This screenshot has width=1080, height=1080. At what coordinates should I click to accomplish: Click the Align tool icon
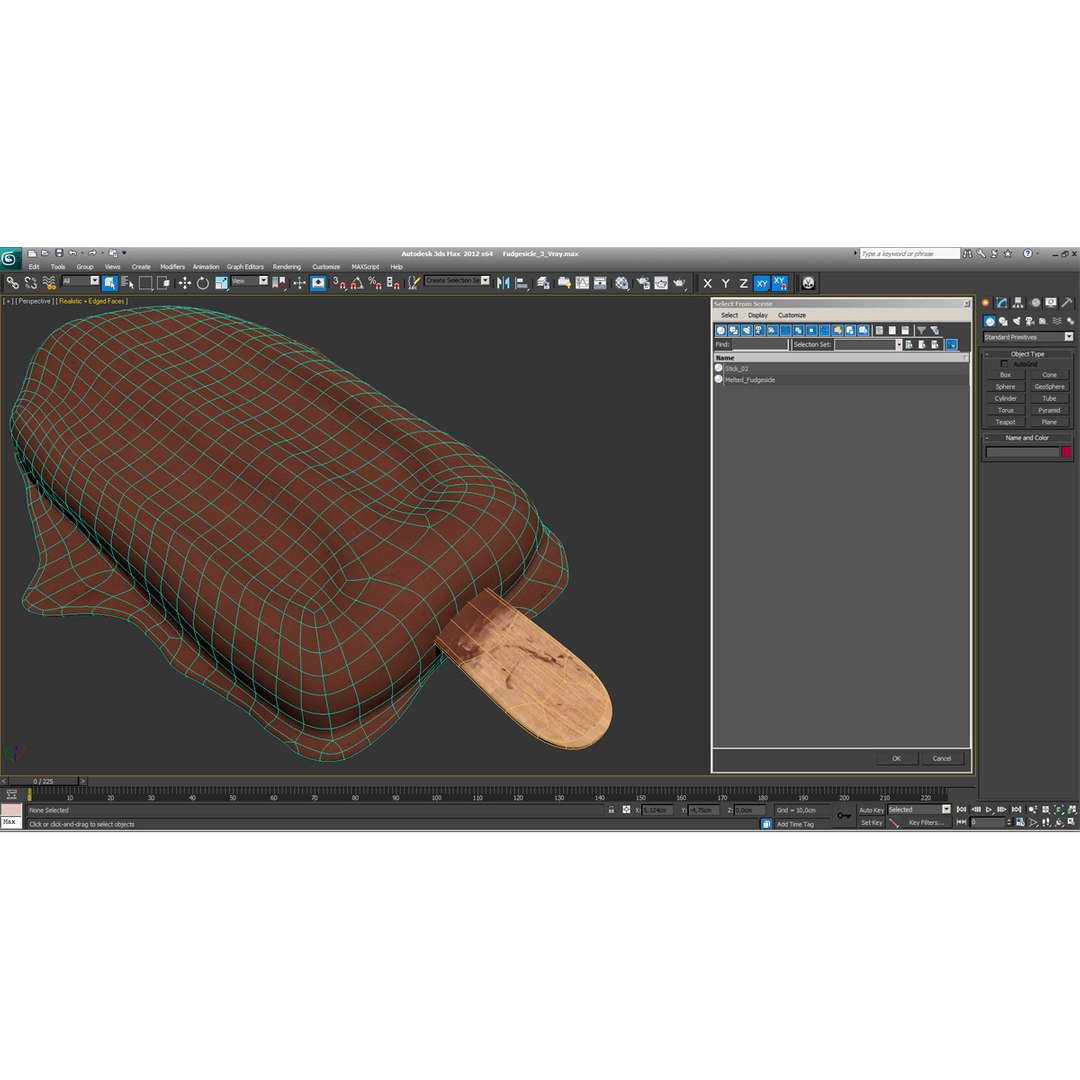pyautogui.click(x=521, y=283)
